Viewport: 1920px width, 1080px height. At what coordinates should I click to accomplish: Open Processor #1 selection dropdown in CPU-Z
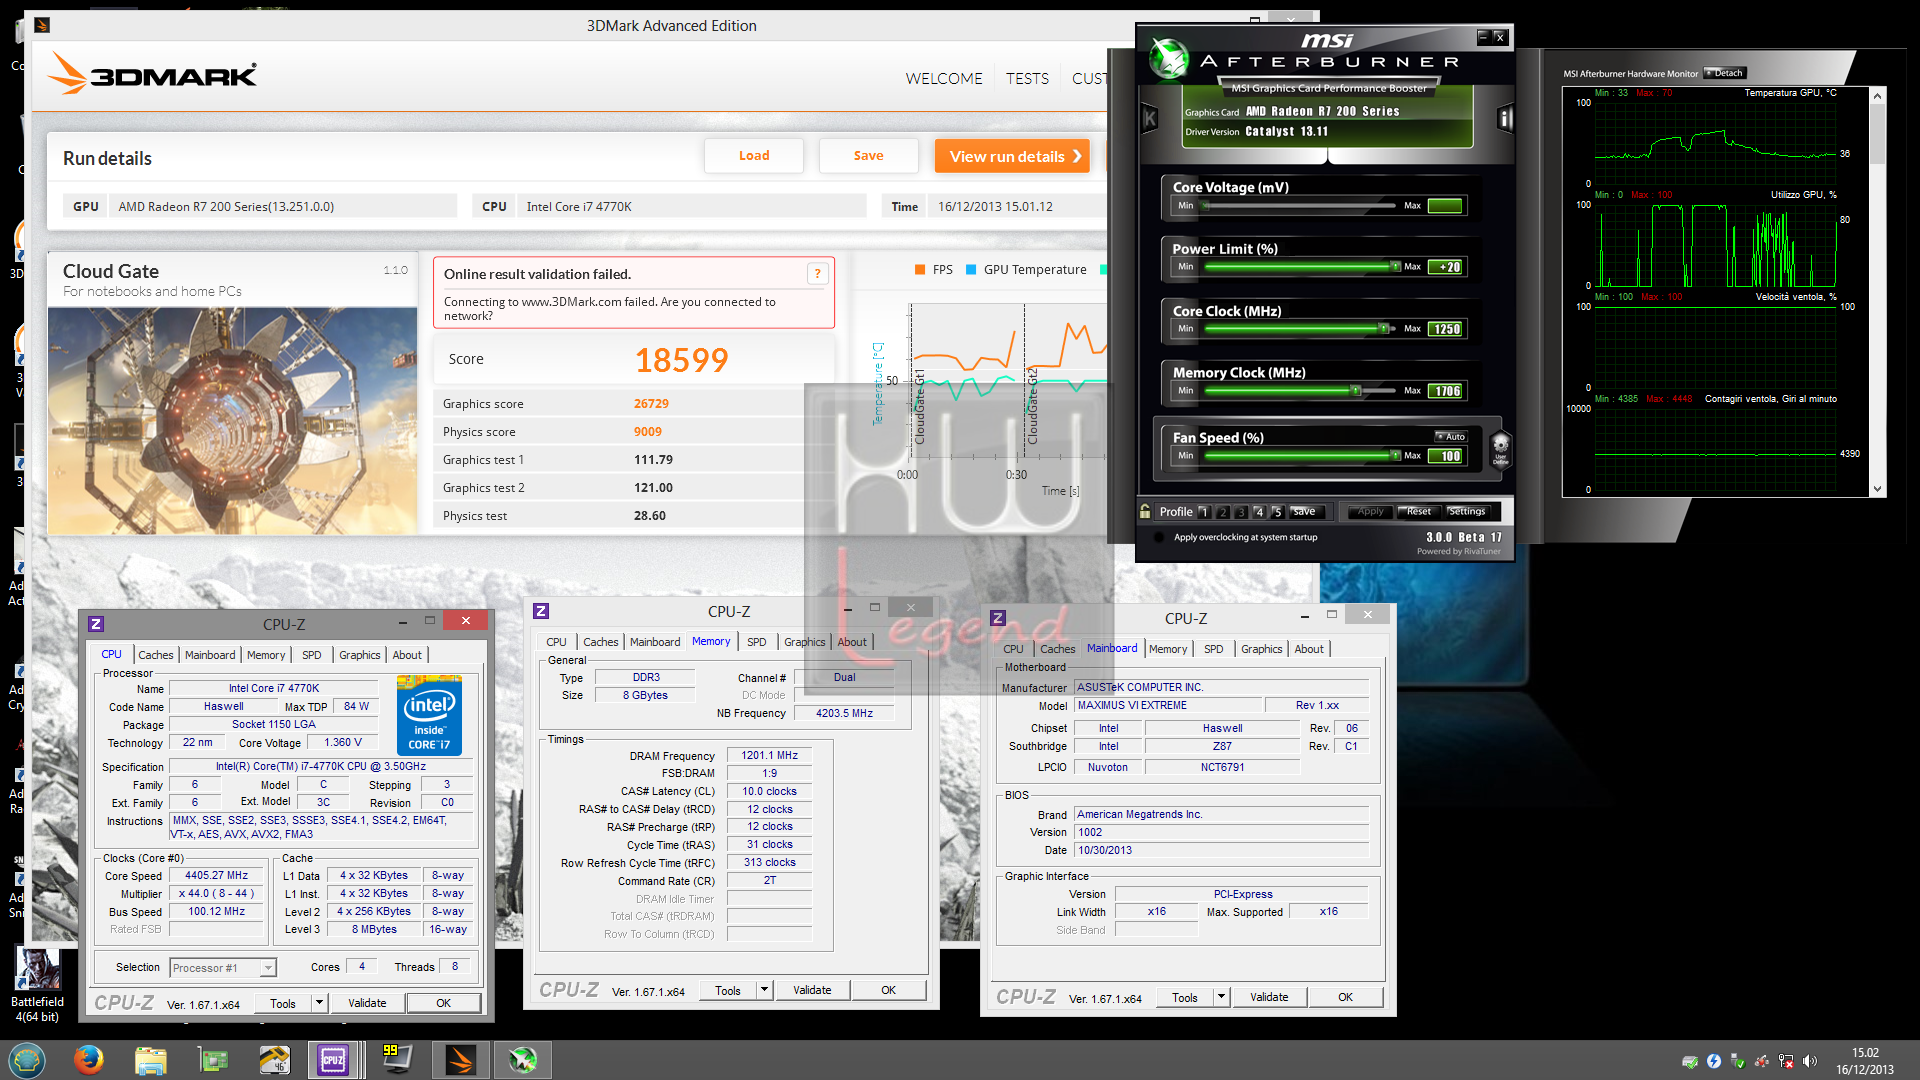click(223, 967)
